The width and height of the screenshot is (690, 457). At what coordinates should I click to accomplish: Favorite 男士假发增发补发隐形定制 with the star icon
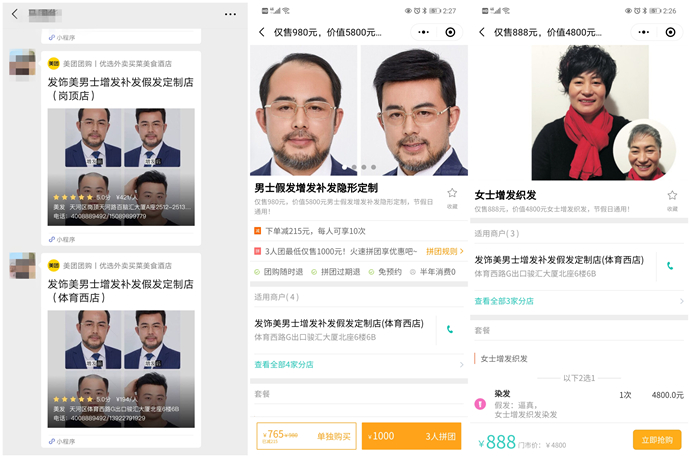pos(451,194)
